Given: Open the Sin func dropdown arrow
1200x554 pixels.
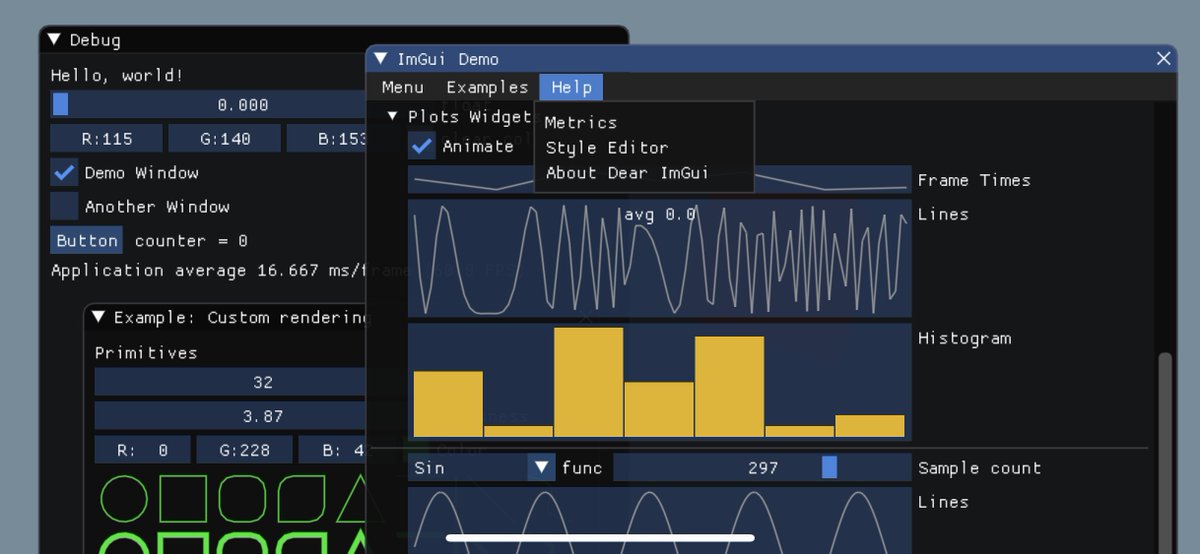Looking at the screenshot, I should (542, 467).
